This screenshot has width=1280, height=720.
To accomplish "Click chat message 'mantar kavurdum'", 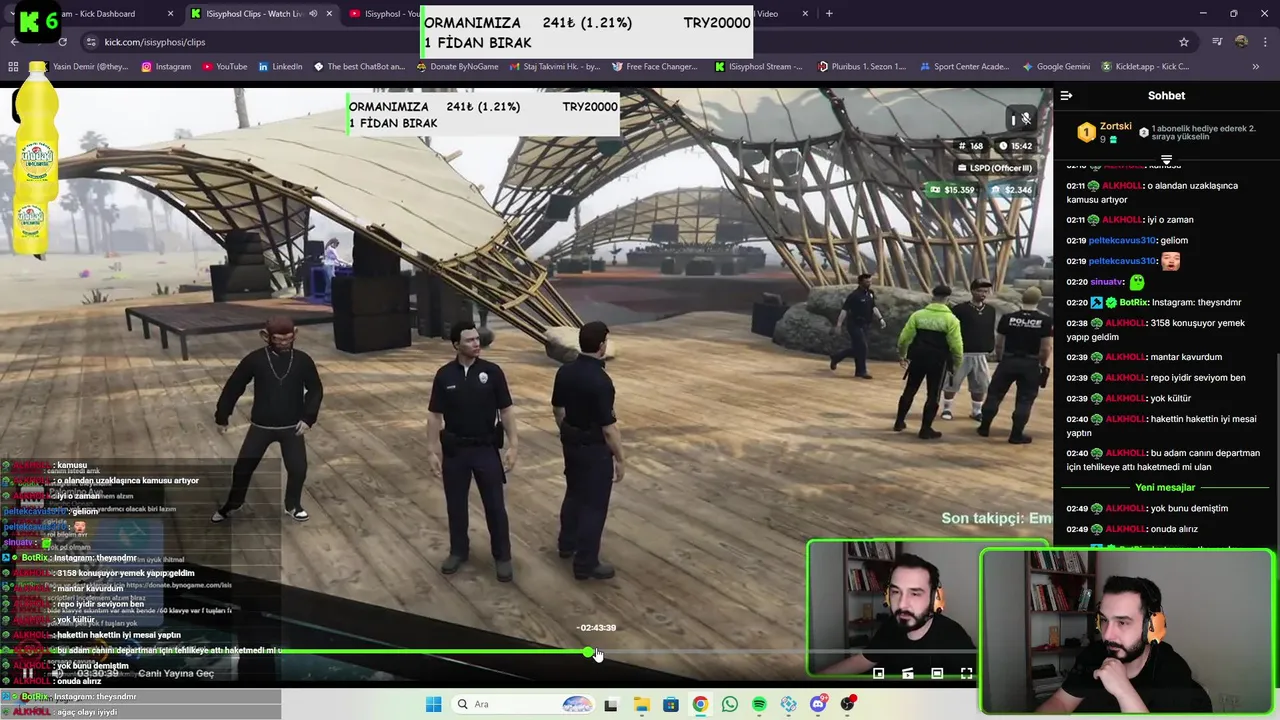I will click(x=1186, y=357).
